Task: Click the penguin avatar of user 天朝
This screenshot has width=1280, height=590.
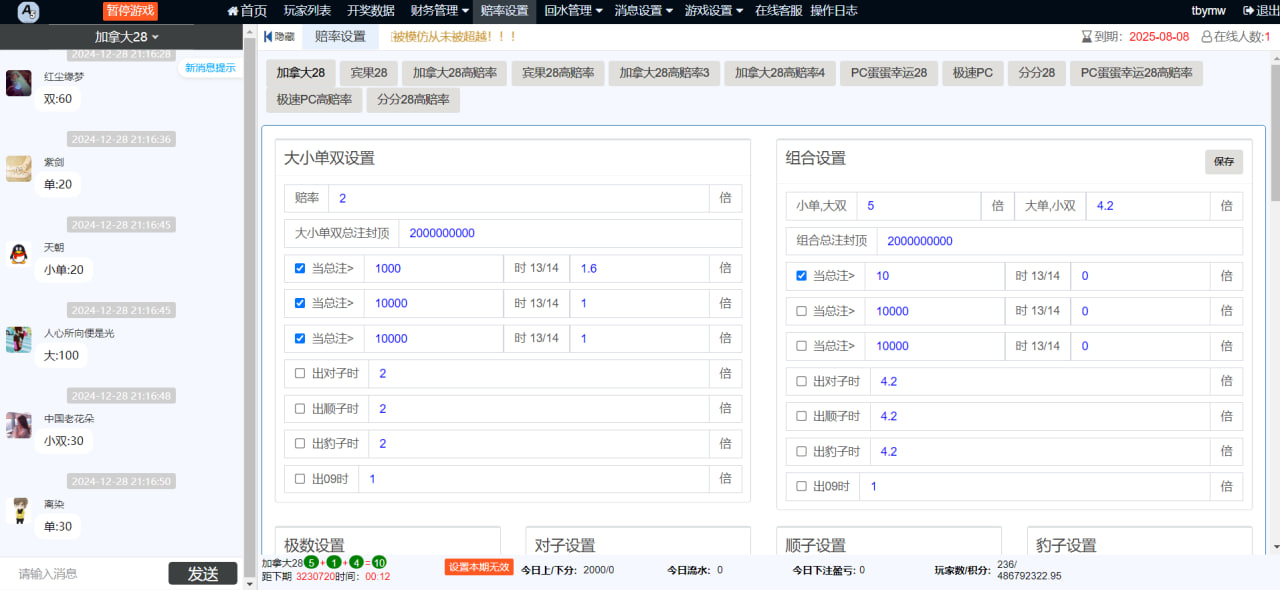Action: click(18, 255)
